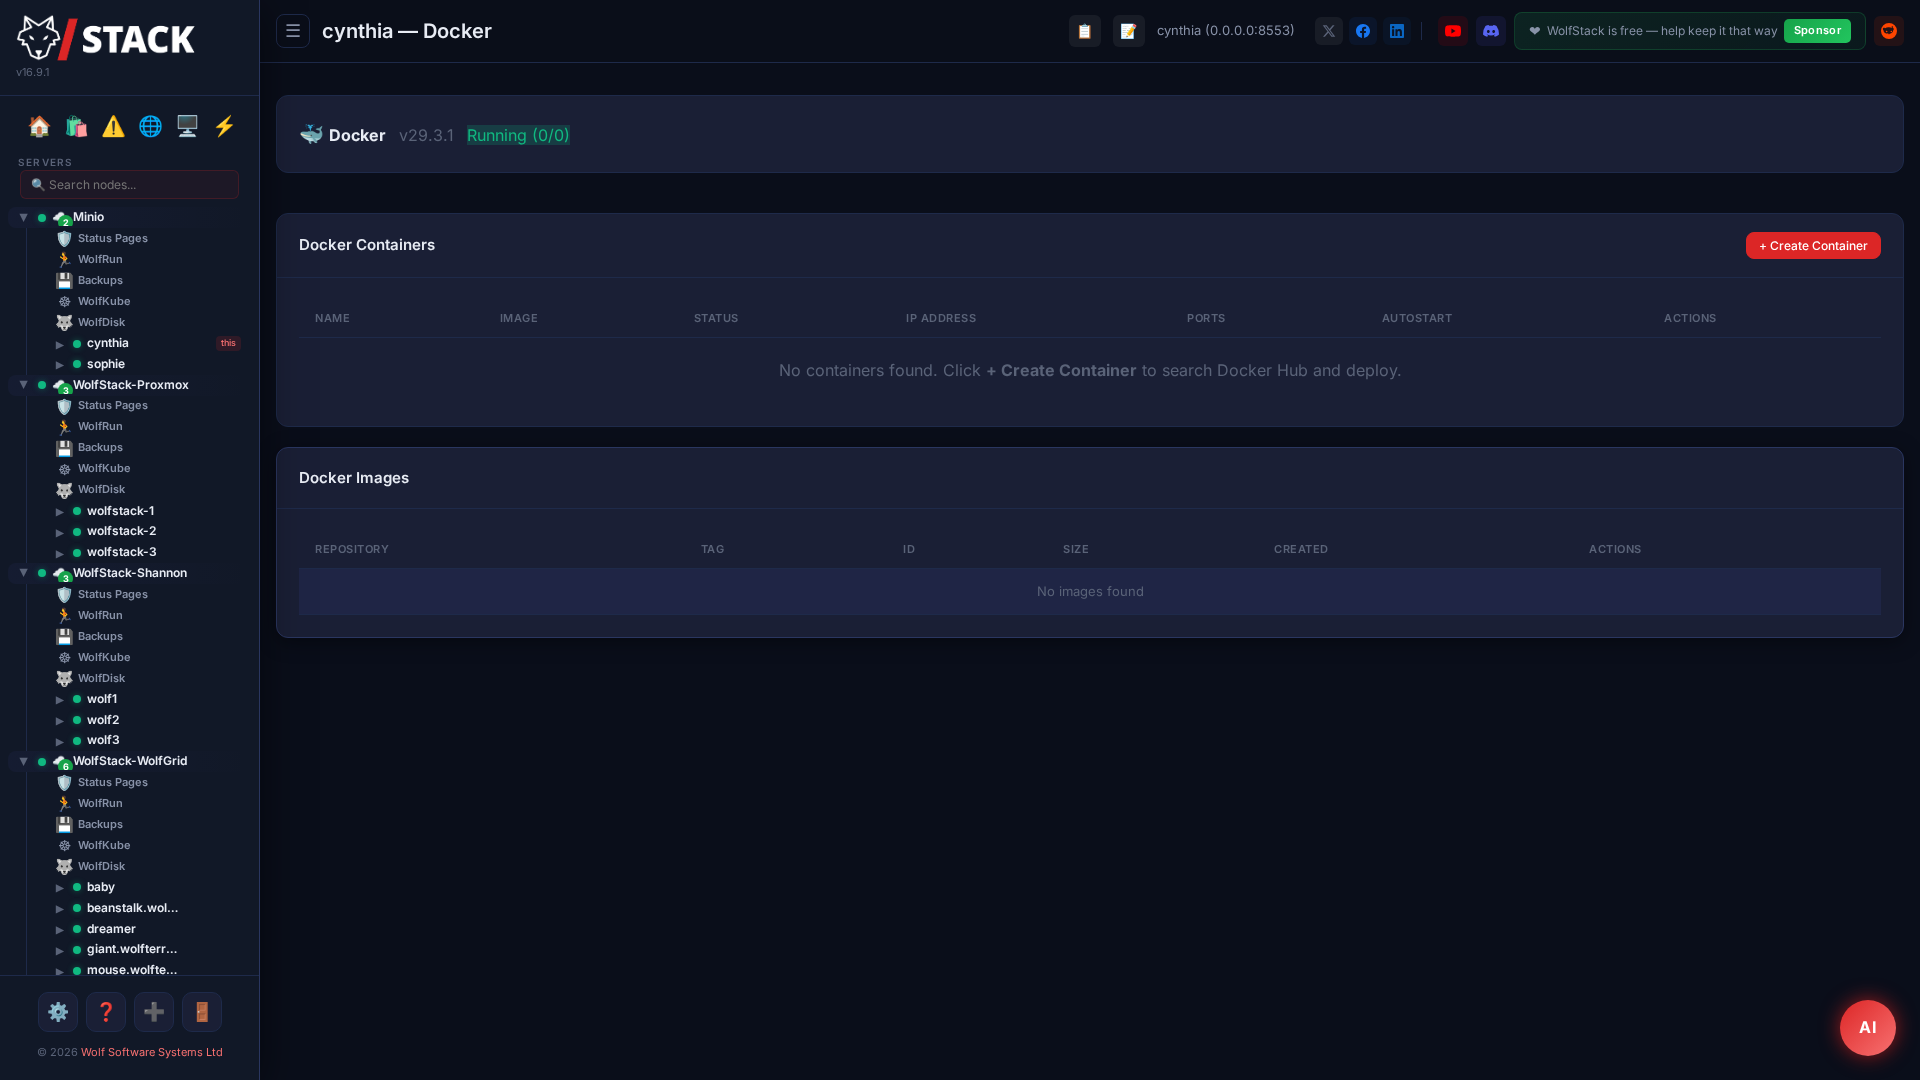Click the Search nodes field
This screenshot has height=1080, width=1920.
coord(130,184)
